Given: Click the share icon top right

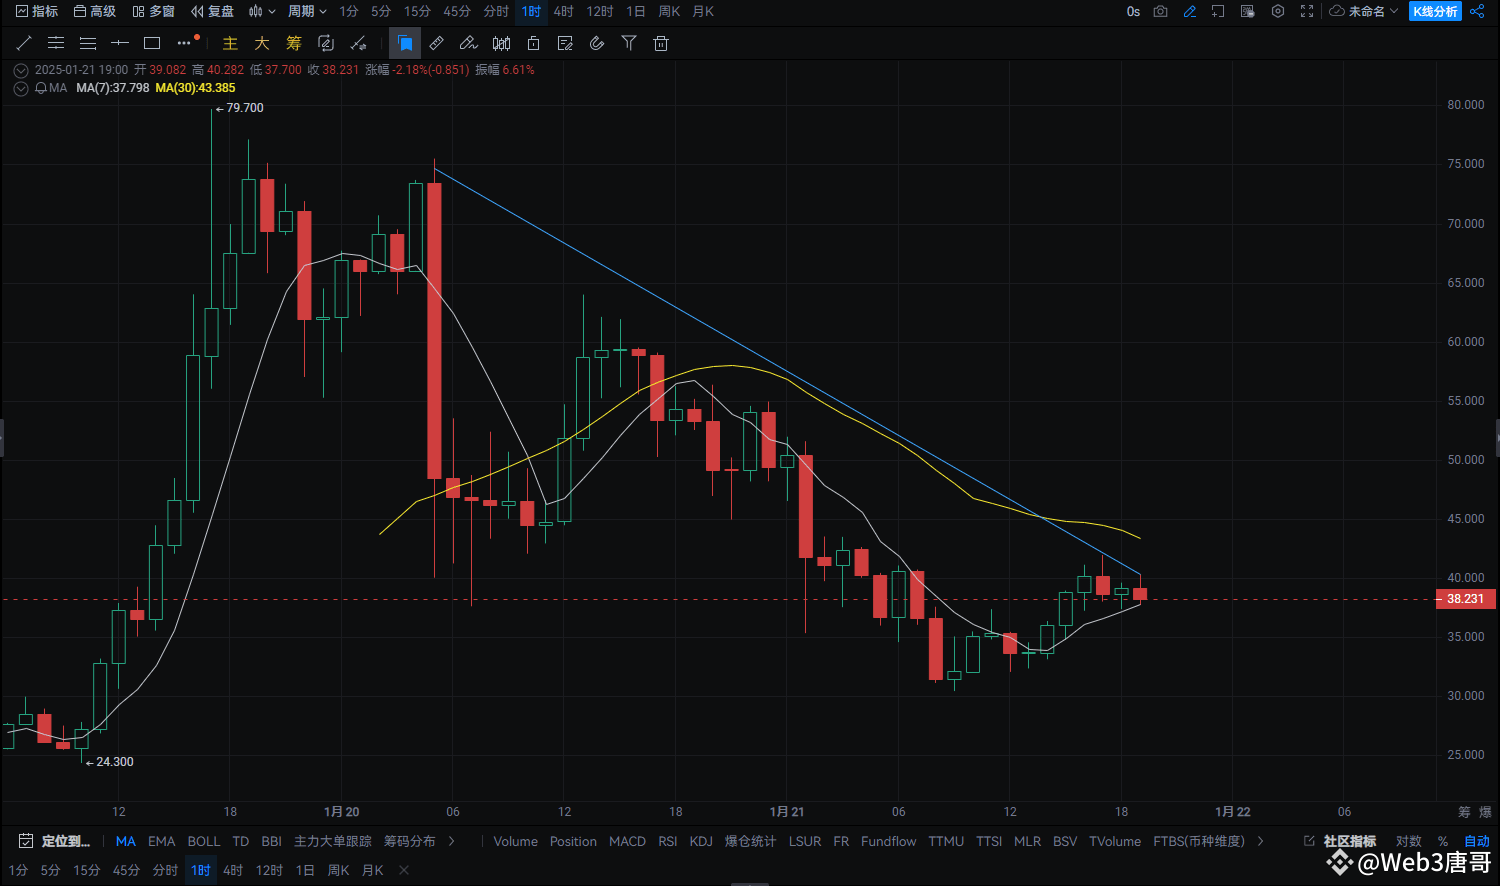Looking at the screenshot, I should pos(1477,11).
